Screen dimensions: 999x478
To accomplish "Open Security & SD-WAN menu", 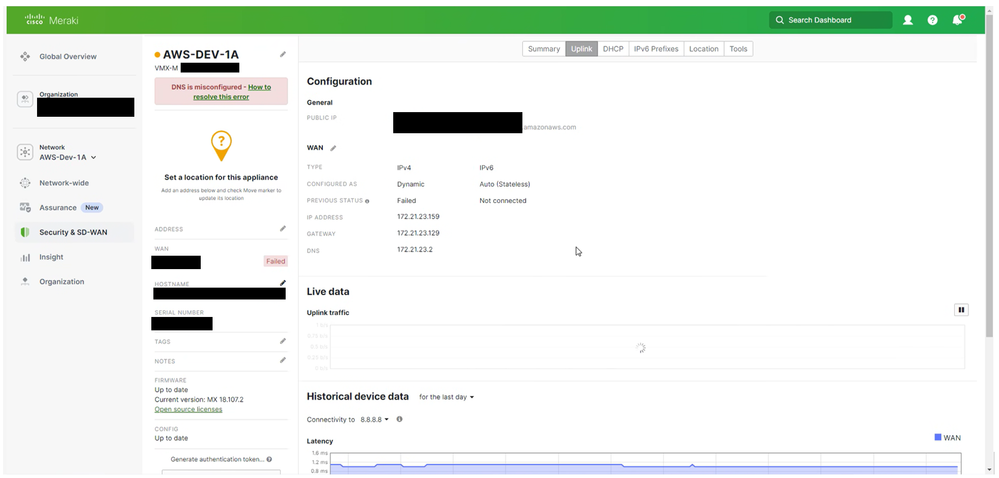I will coord(73,233).
